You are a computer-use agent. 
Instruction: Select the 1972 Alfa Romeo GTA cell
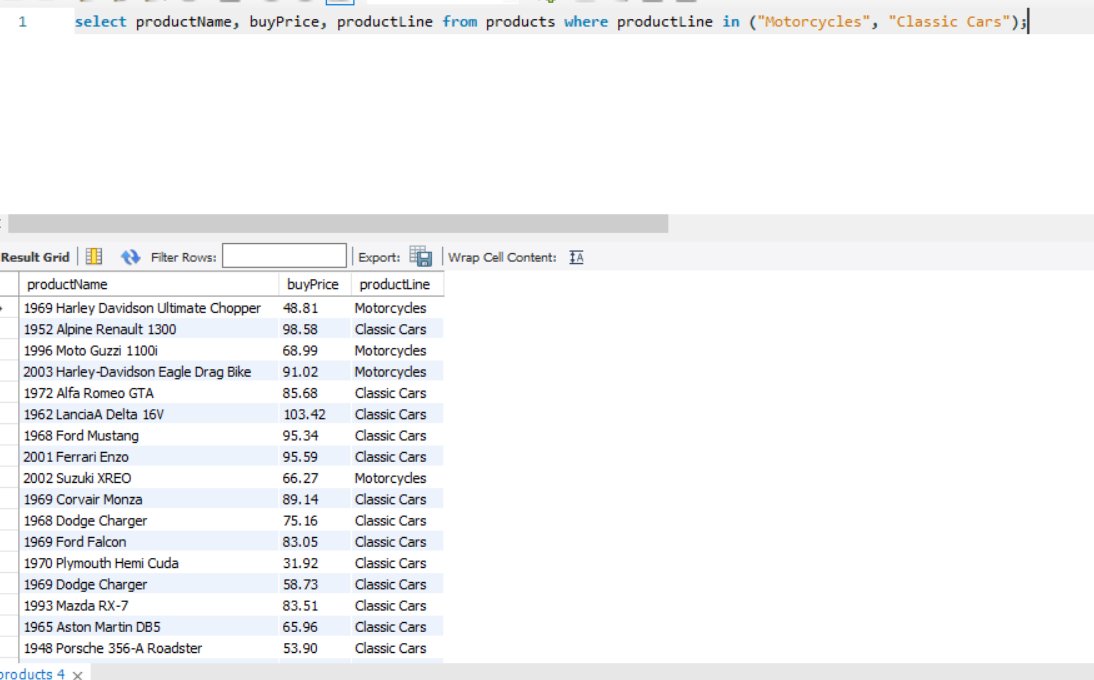(x=149, y=393)
